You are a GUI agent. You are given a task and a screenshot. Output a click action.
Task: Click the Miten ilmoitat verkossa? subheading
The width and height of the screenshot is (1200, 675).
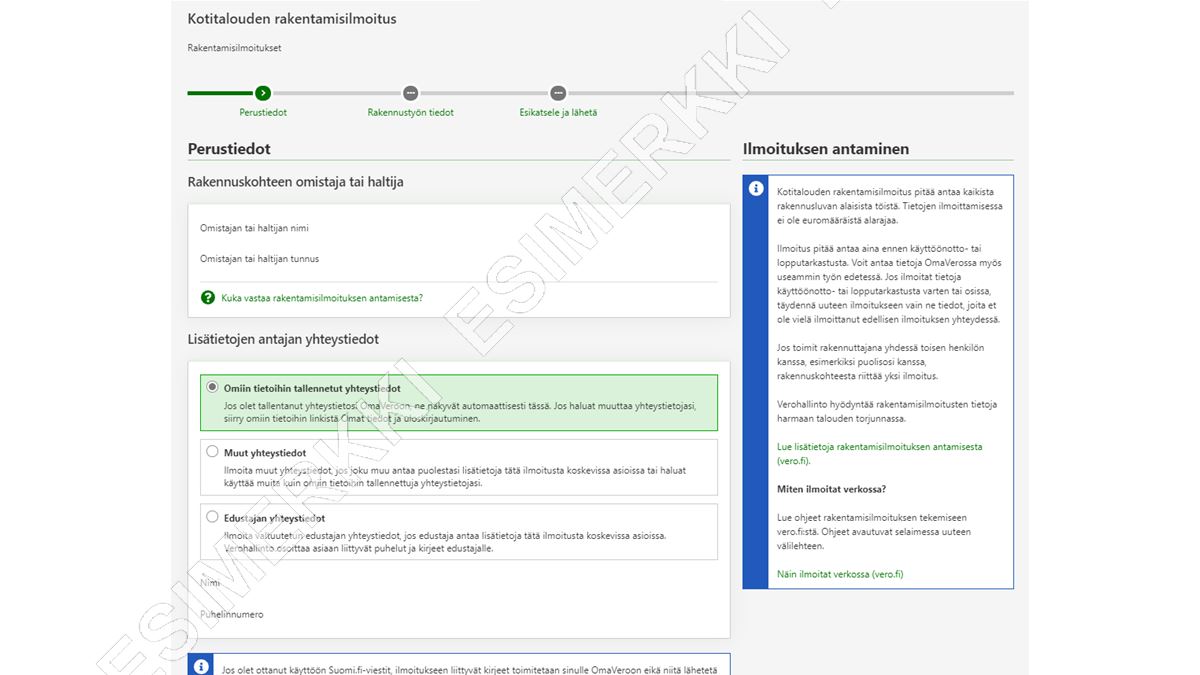pyautogui.click(x=832, y=489)
